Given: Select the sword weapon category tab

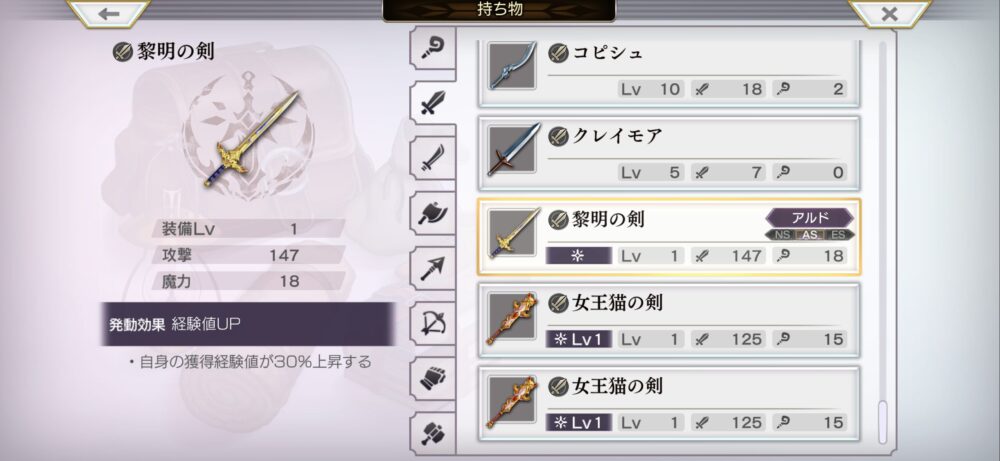Looking at the screenshot, I should click(433, 102).
